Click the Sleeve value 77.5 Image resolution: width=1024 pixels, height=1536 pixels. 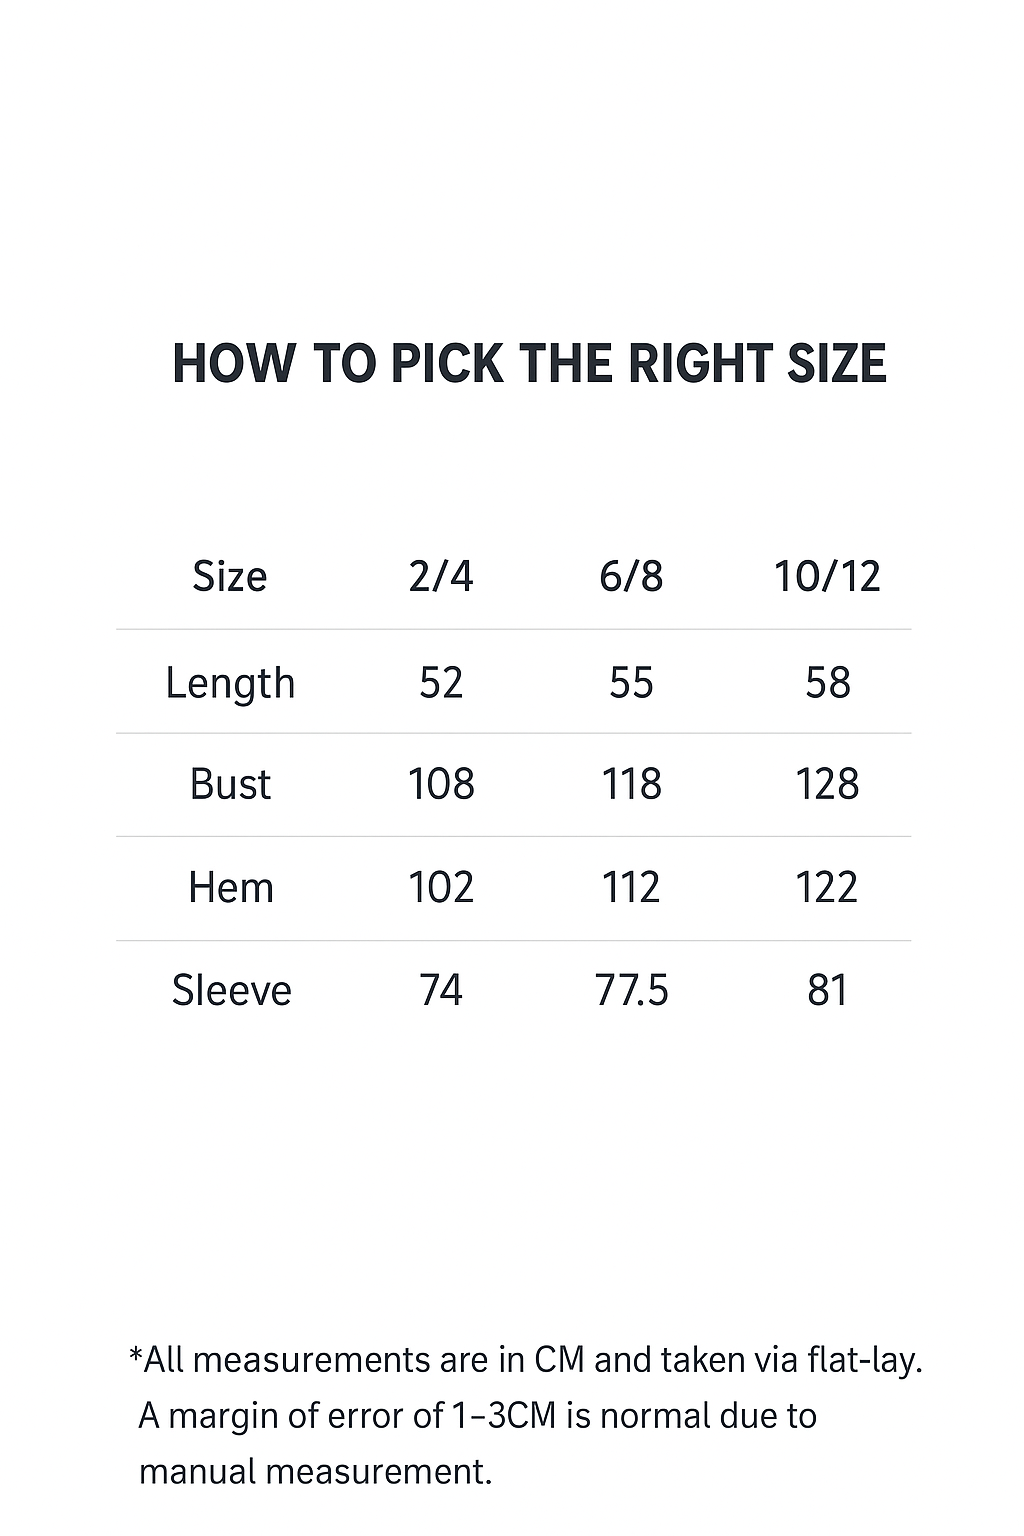(x=631, y=991)
